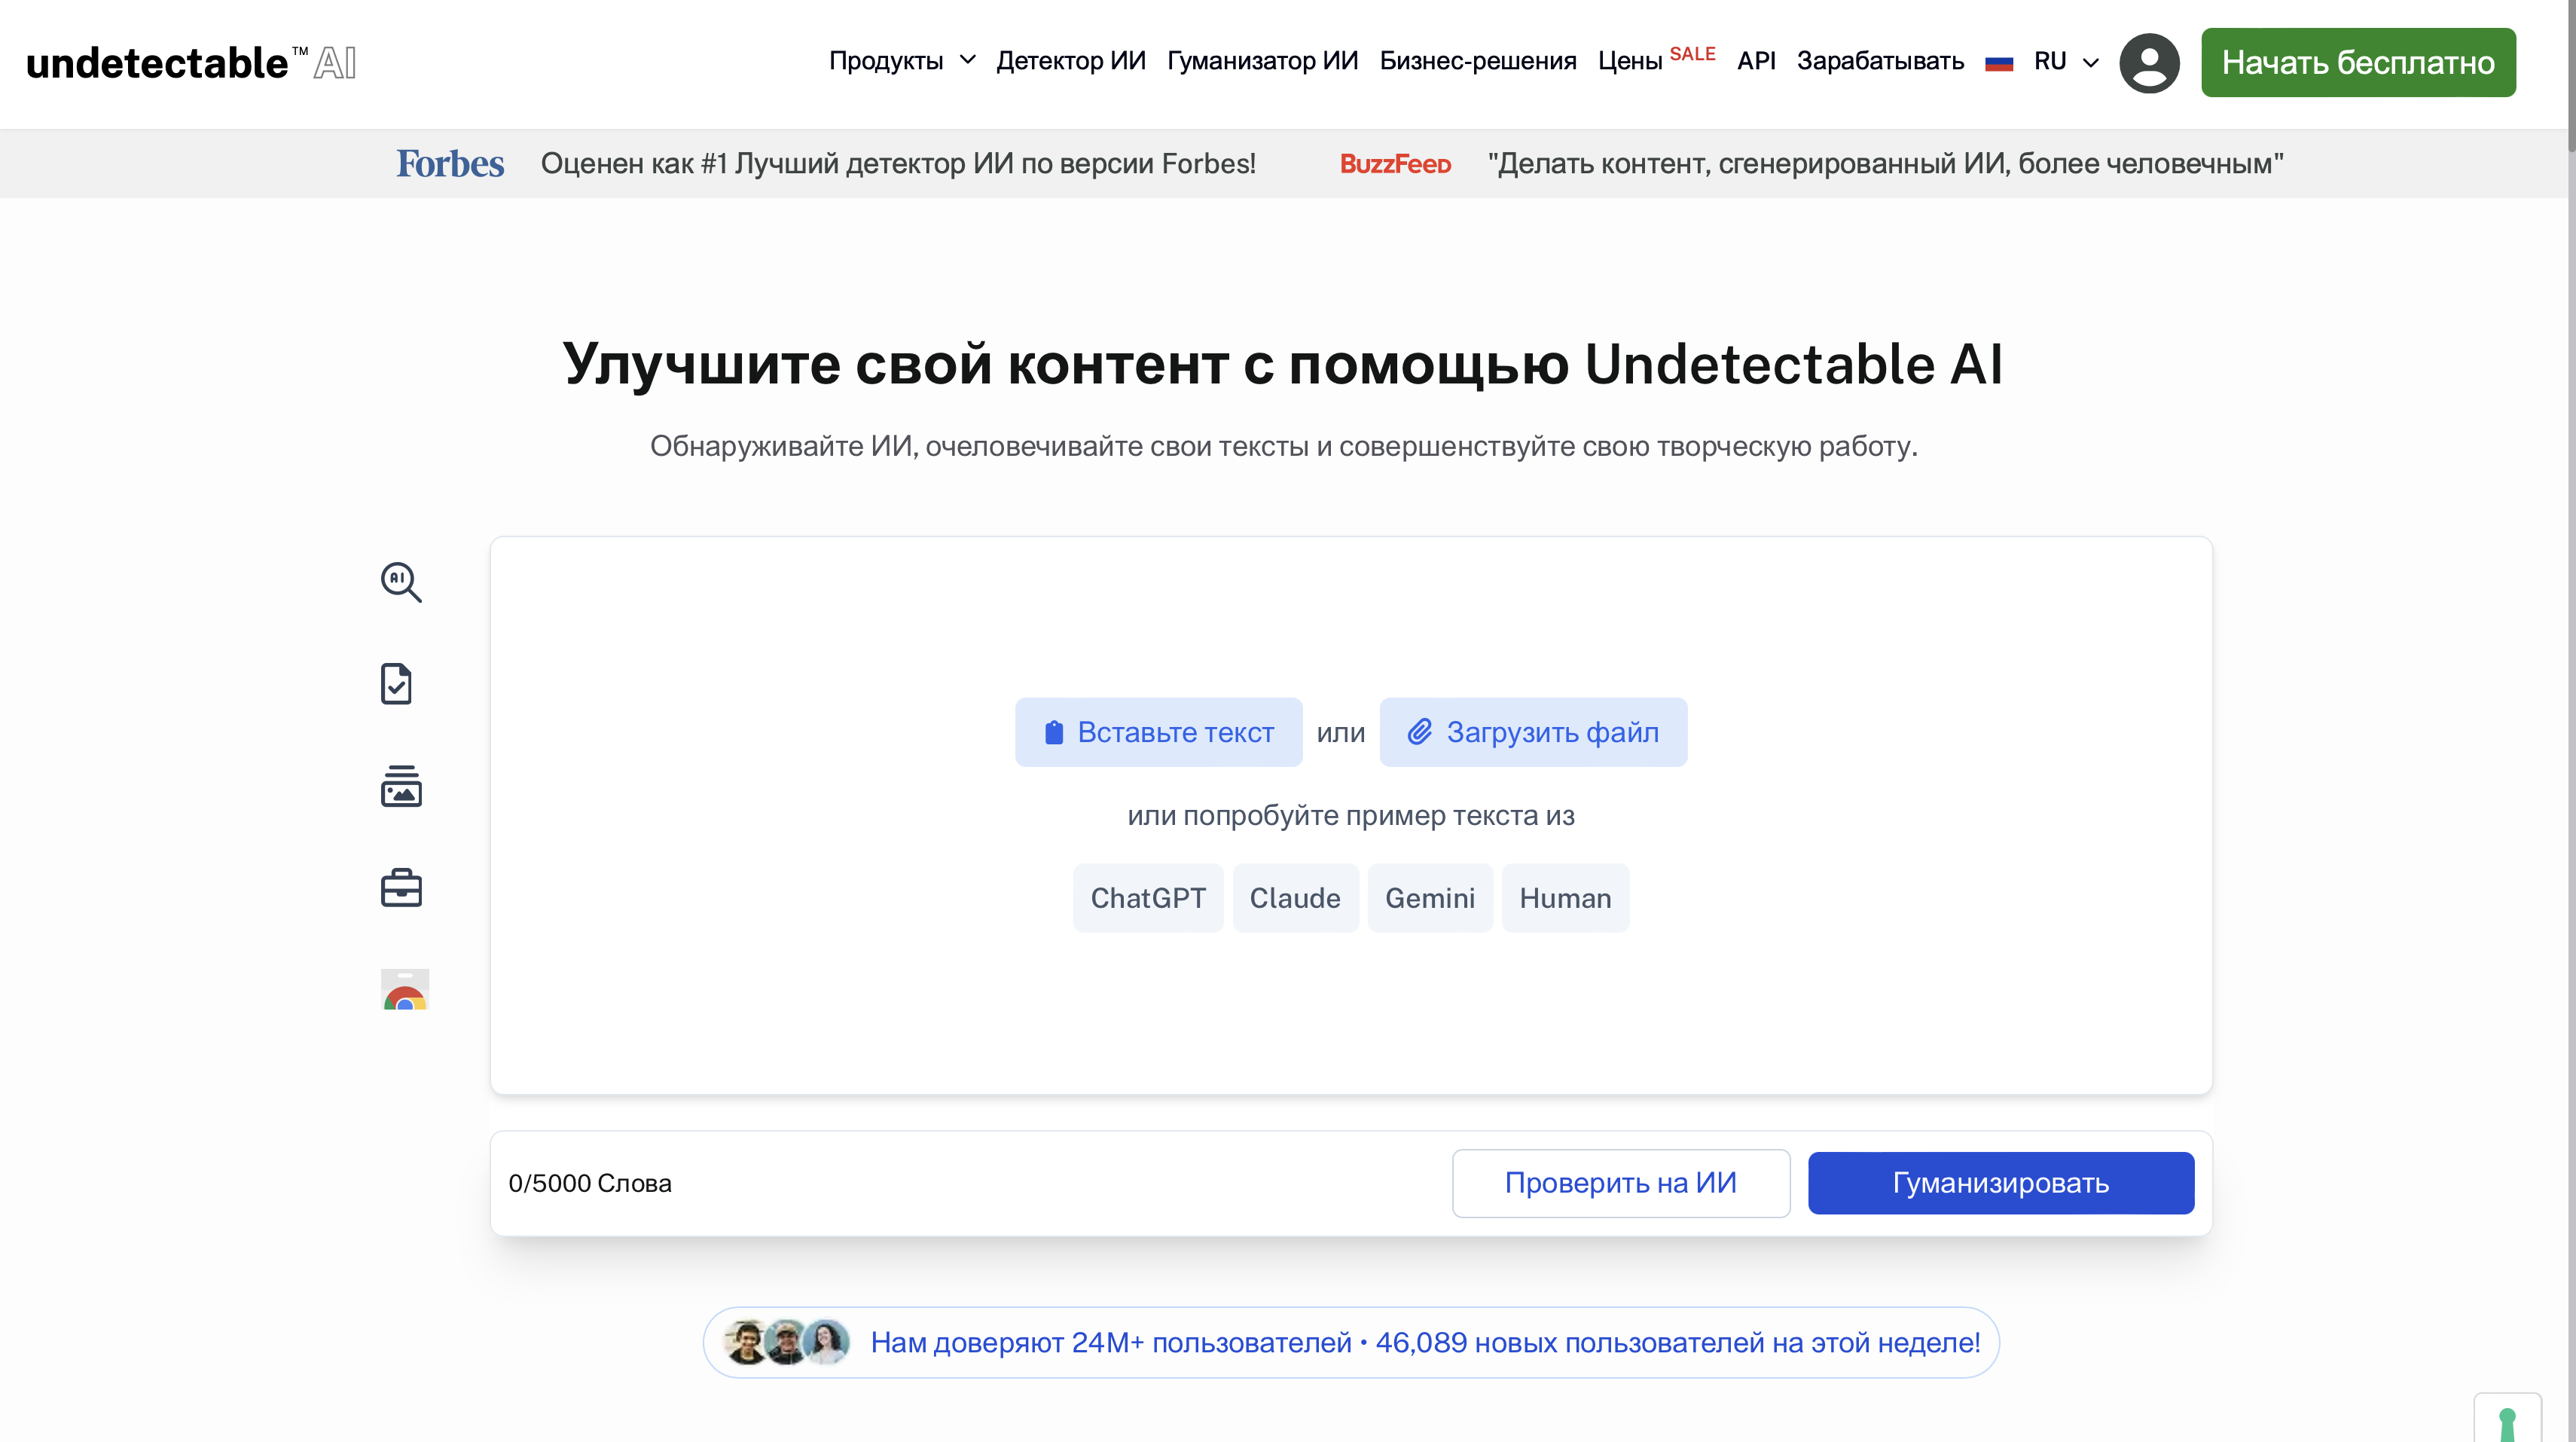Go to Бизнес-решения page
Screen dimensions: 2576x1442
(x=1477, y=61)
